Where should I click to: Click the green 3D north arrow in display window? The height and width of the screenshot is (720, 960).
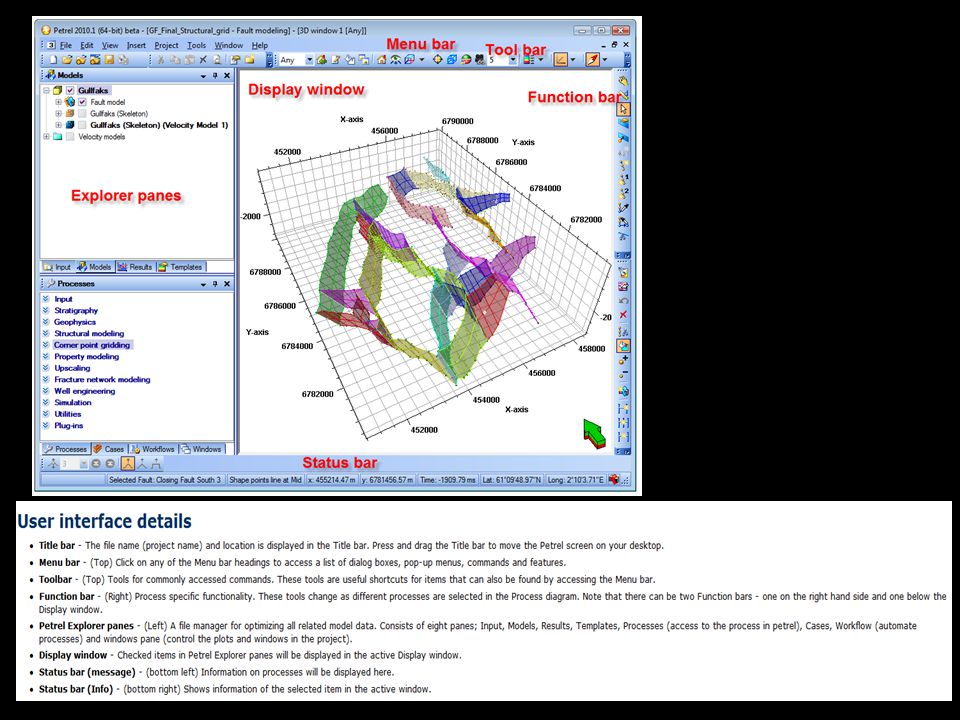(x=593, y=433)
